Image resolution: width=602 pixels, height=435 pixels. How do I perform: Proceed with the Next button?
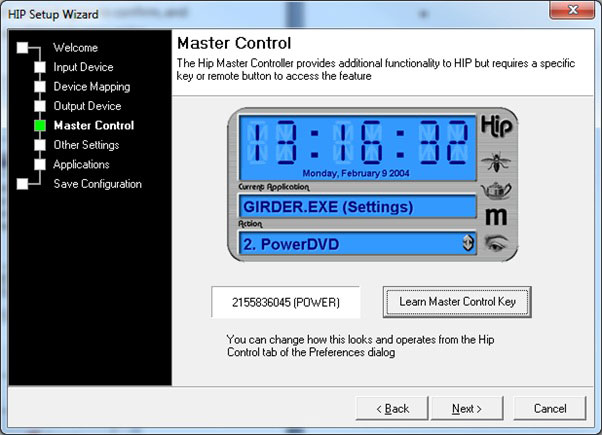click(x=466, y=409)
